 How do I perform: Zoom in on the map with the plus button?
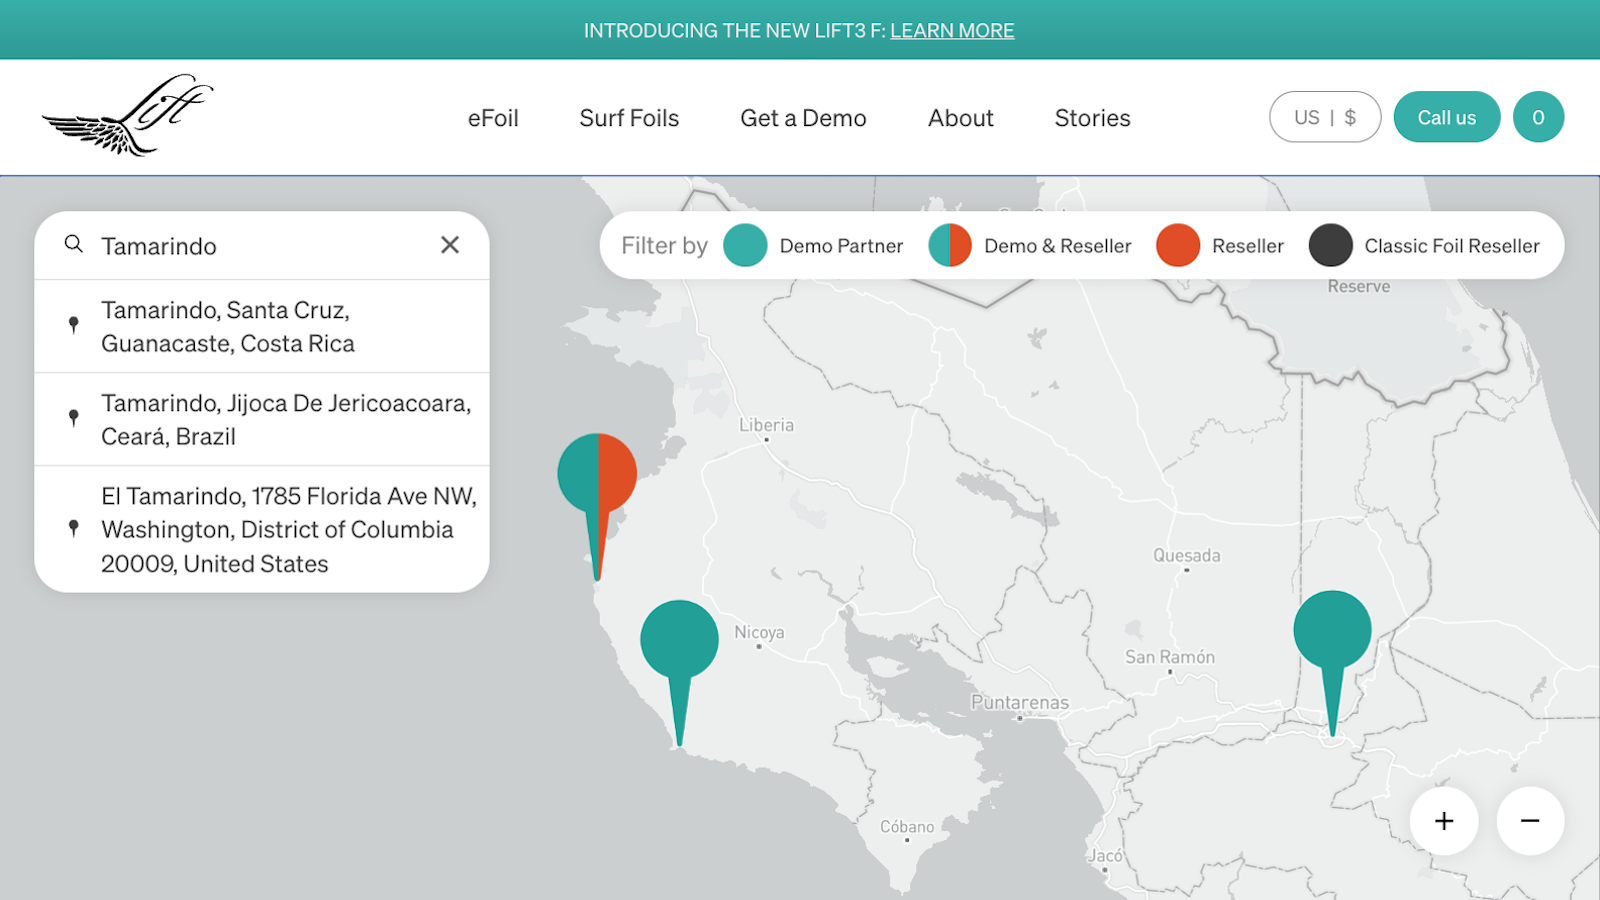coord(1444,820)
